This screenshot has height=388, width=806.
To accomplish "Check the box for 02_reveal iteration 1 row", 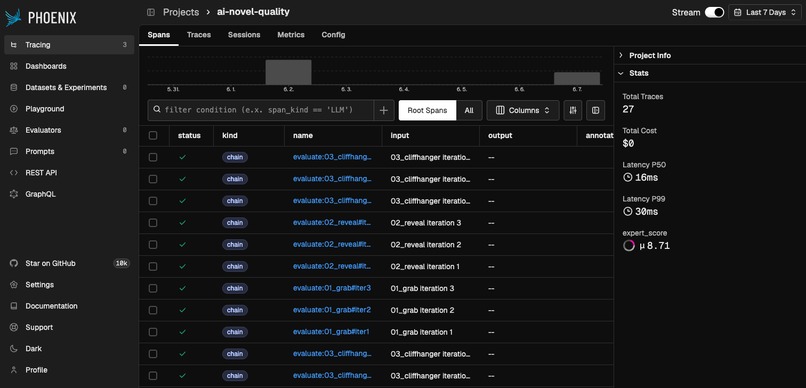I will pyautogui.click(x=153, y=266).
